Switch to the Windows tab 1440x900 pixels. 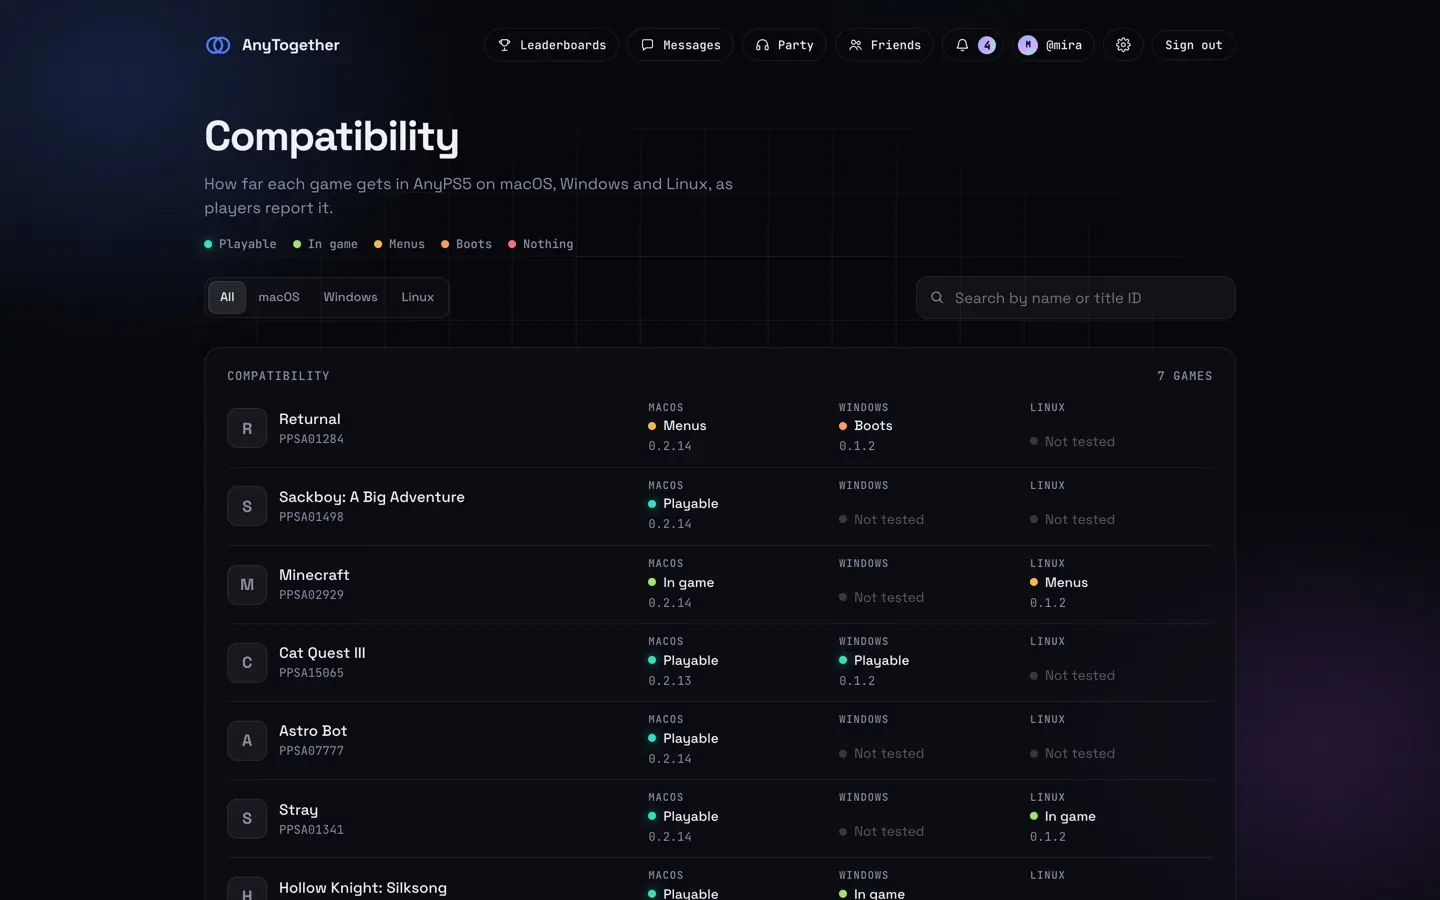point(350,297)
